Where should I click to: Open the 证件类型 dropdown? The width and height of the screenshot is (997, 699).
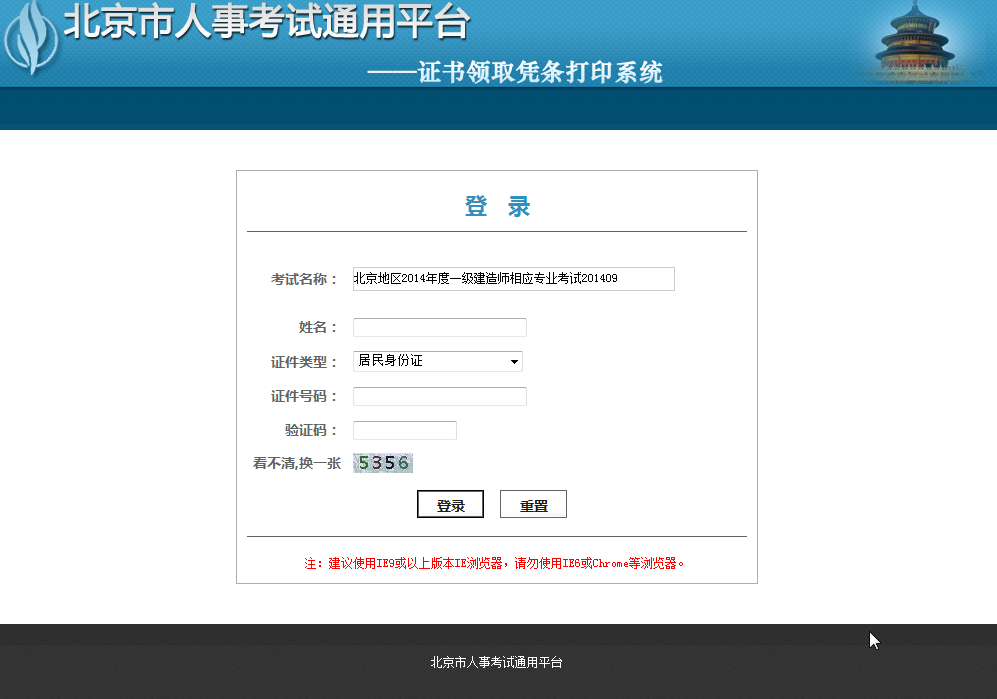click(437, 361)
